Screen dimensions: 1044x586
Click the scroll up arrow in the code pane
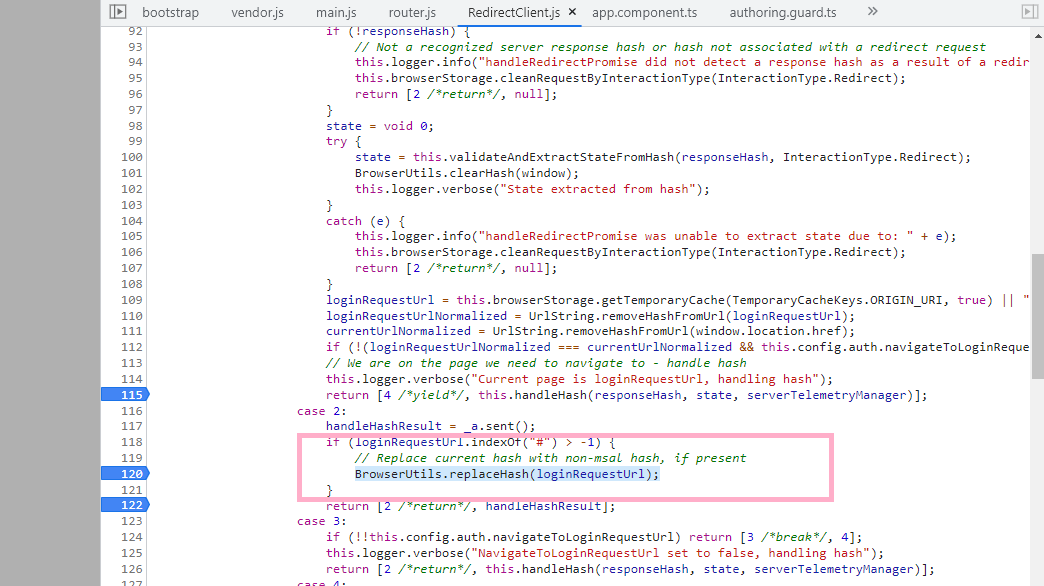click(1037, 35)
